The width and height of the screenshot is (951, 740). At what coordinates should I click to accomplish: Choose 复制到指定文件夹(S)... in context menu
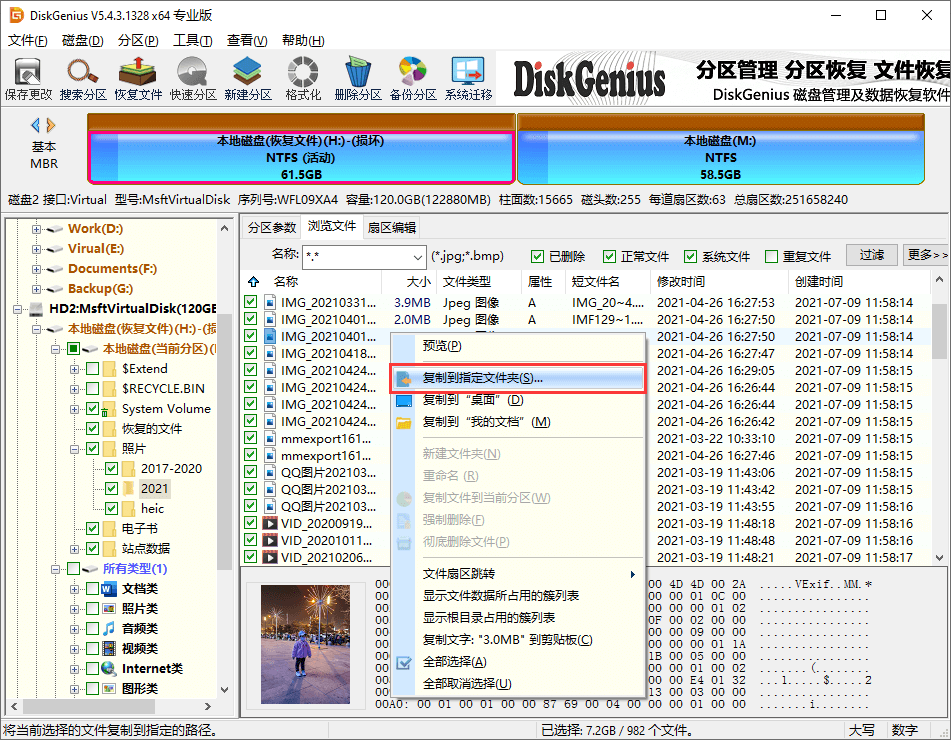[517, 378]
